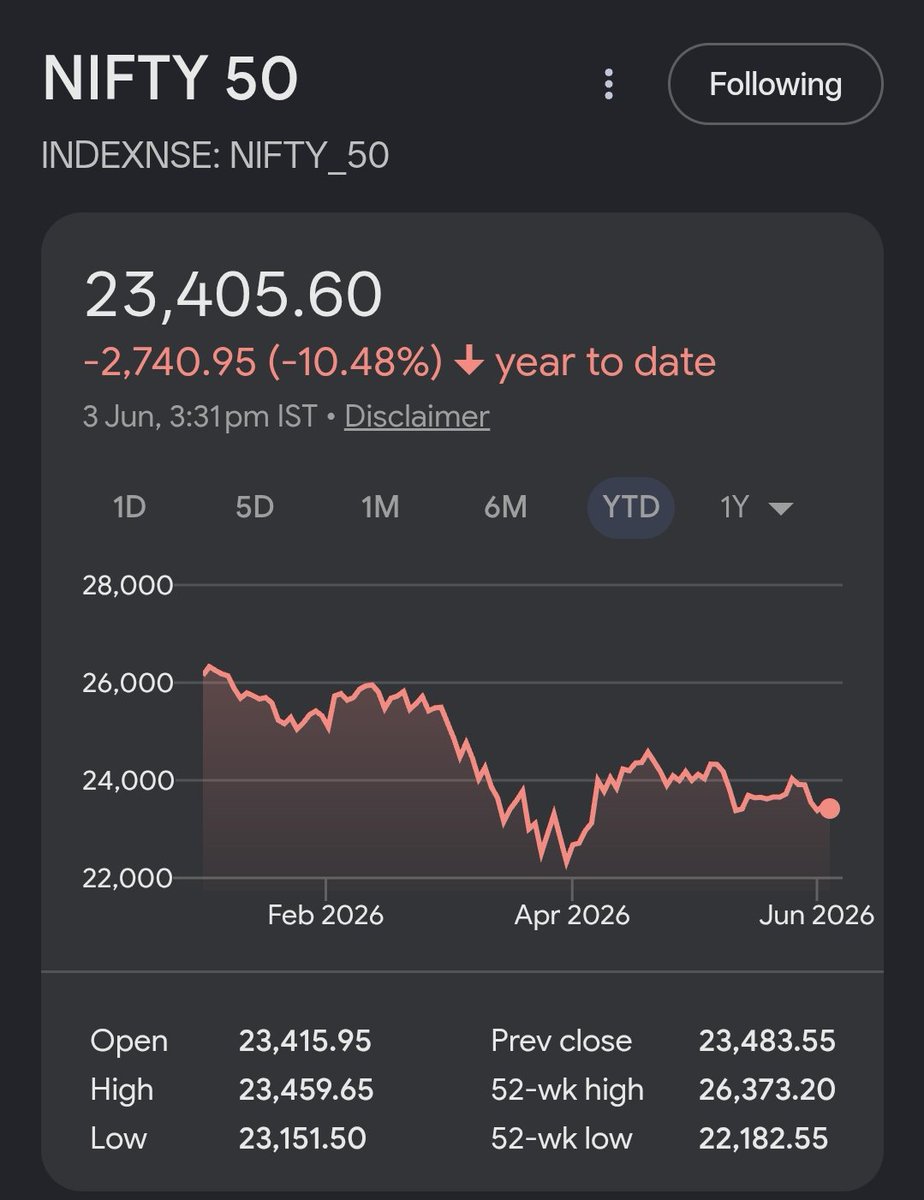This screenshot has height=1200, width=924.
Task: Select the 5D time range tab
Action: 254,508
